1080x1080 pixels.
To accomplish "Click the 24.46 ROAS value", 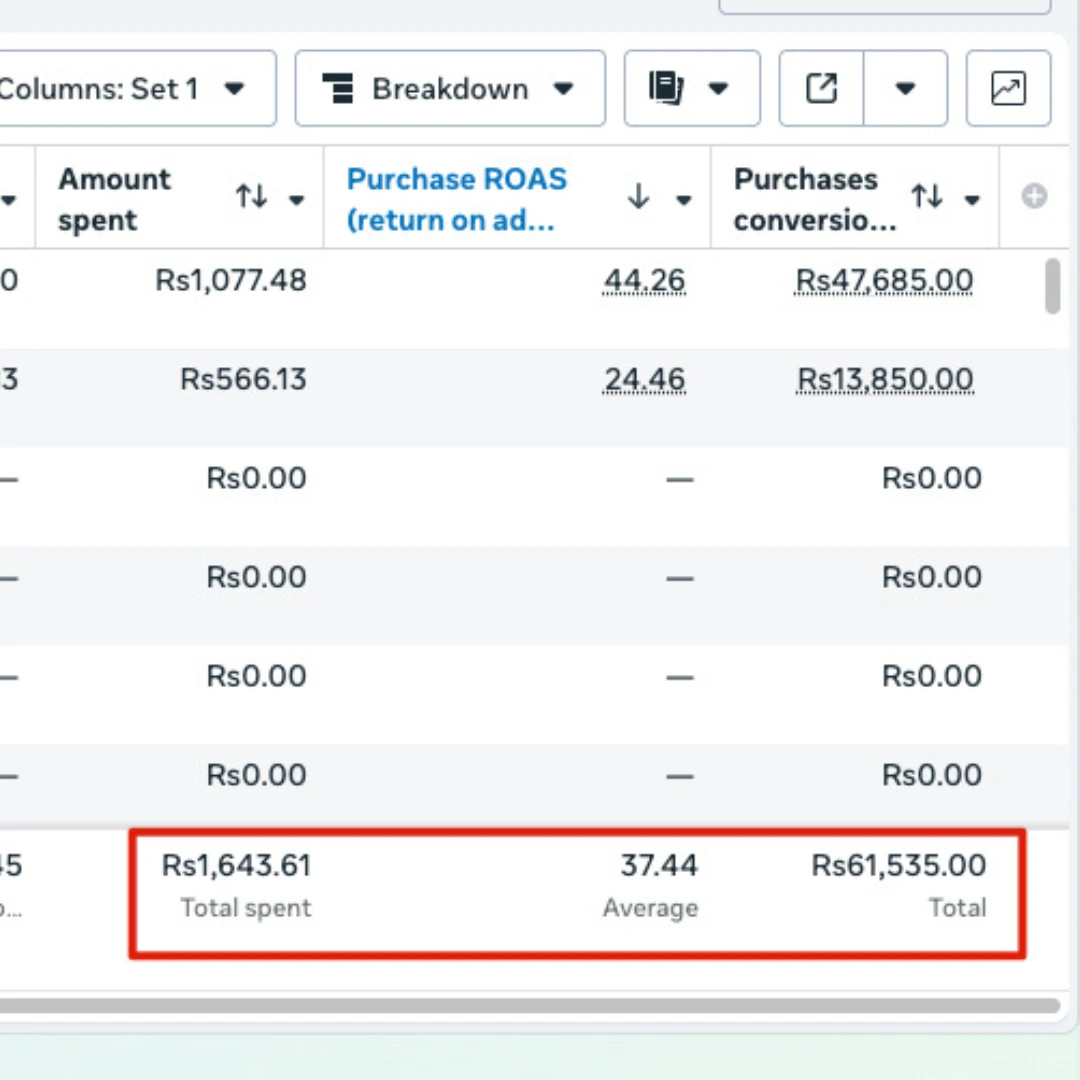I will coord(644,380).
